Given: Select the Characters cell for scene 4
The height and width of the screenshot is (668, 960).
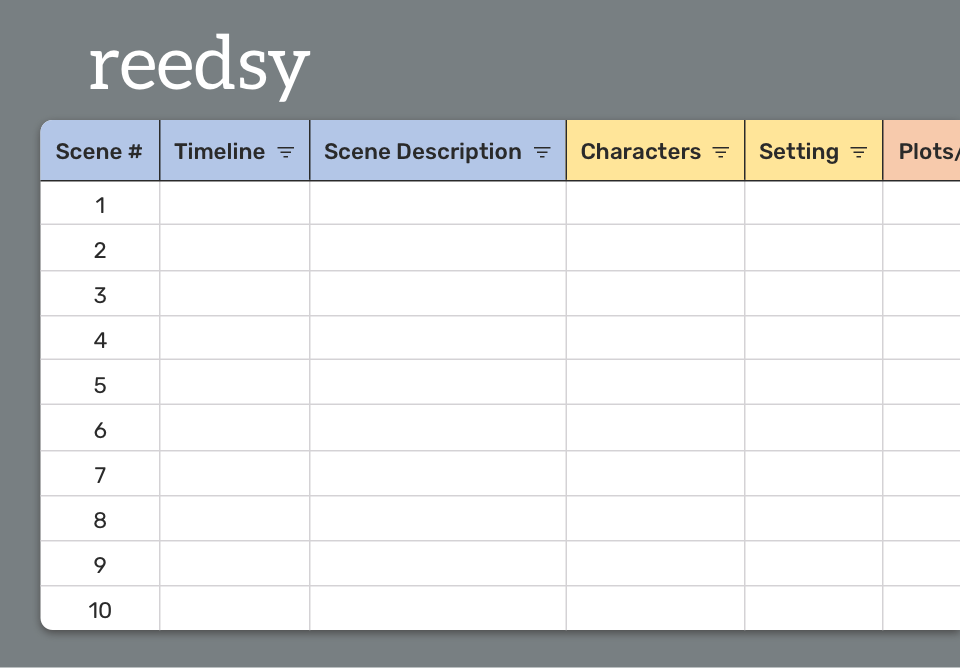Looking at the screenshot, I should coord(655,340).
